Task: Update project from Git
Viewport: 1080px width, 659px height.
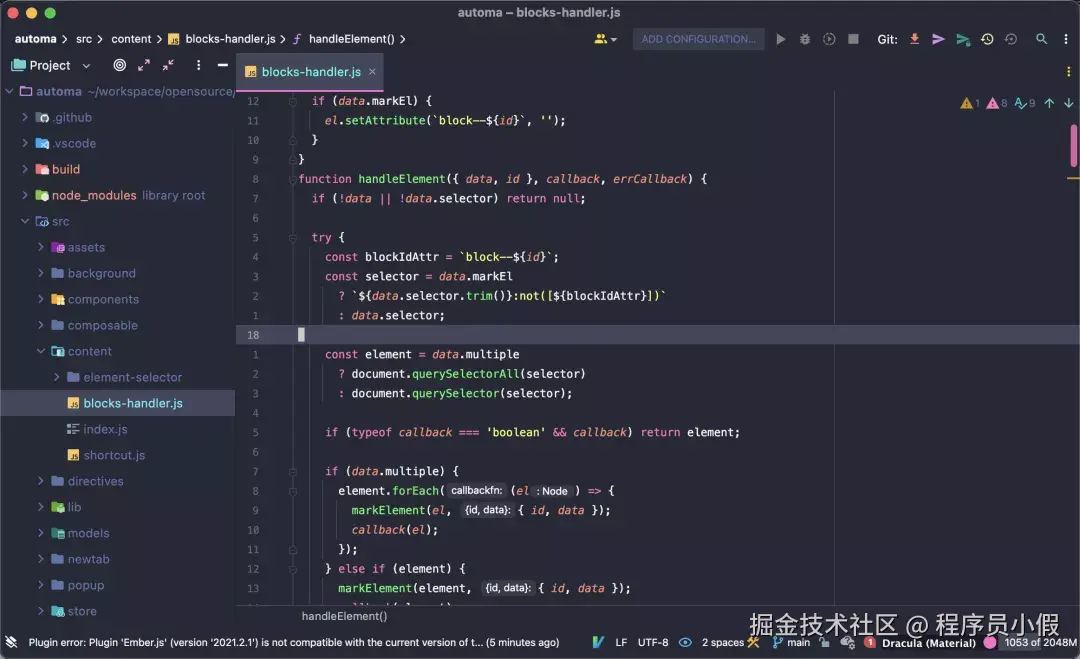Action: (914, 39)
